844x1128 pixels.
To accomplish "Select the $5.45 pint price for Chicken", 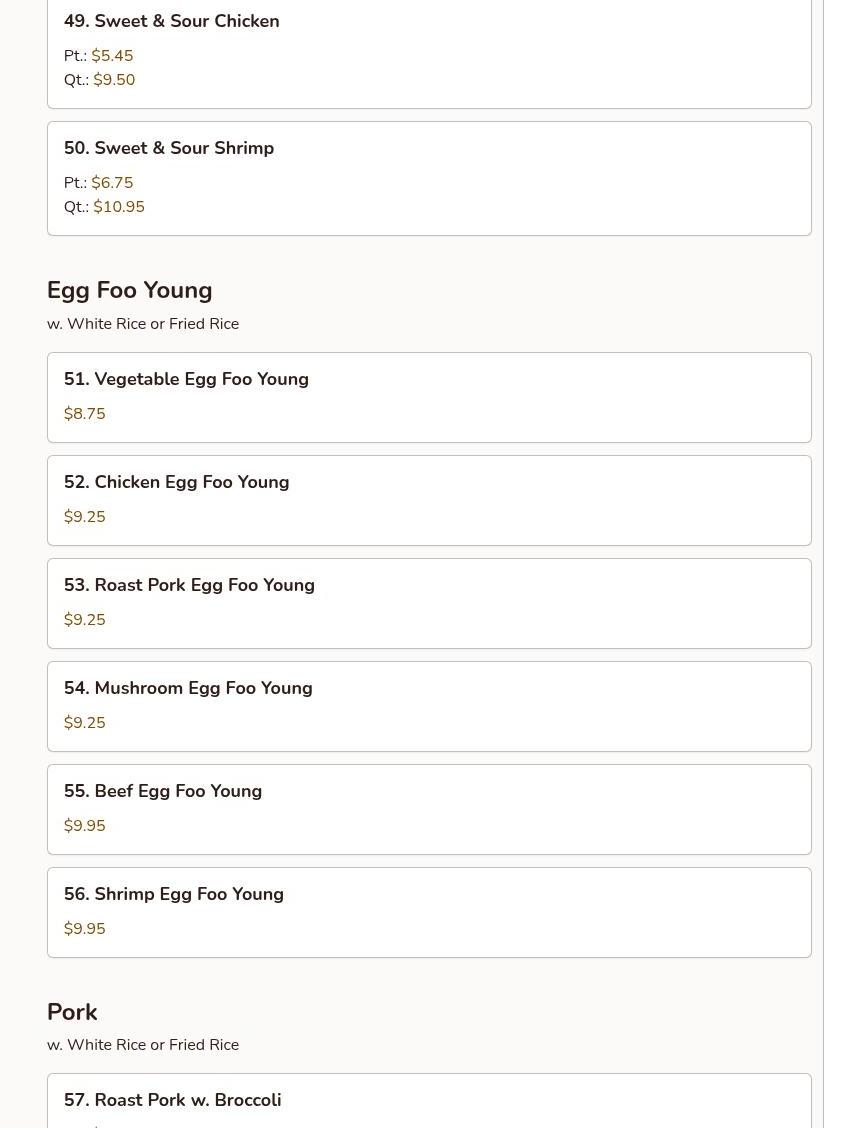I will (x=112, y=56).
